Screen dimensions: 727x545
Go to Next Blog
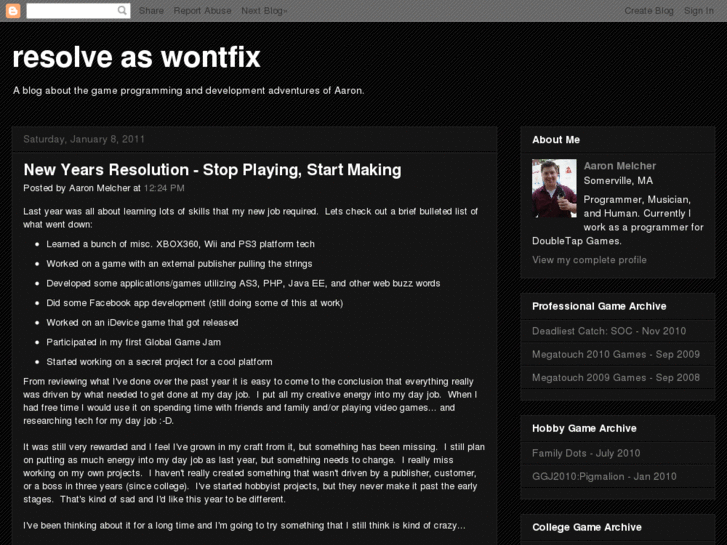(264, 11)
